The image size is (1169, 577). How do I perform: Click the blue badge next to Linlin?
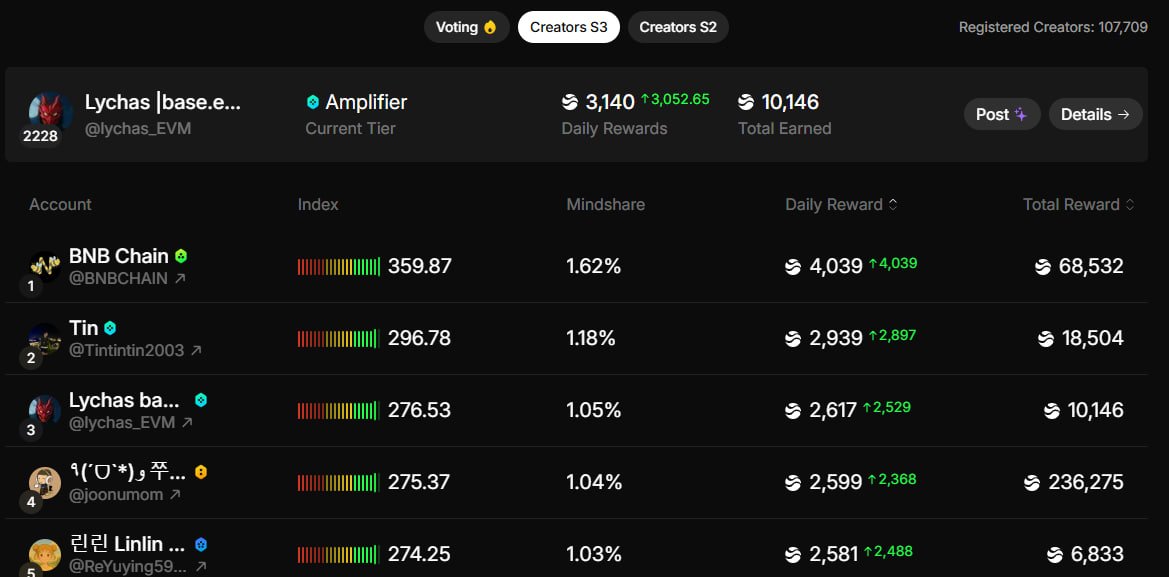click(x=201, y=543)
